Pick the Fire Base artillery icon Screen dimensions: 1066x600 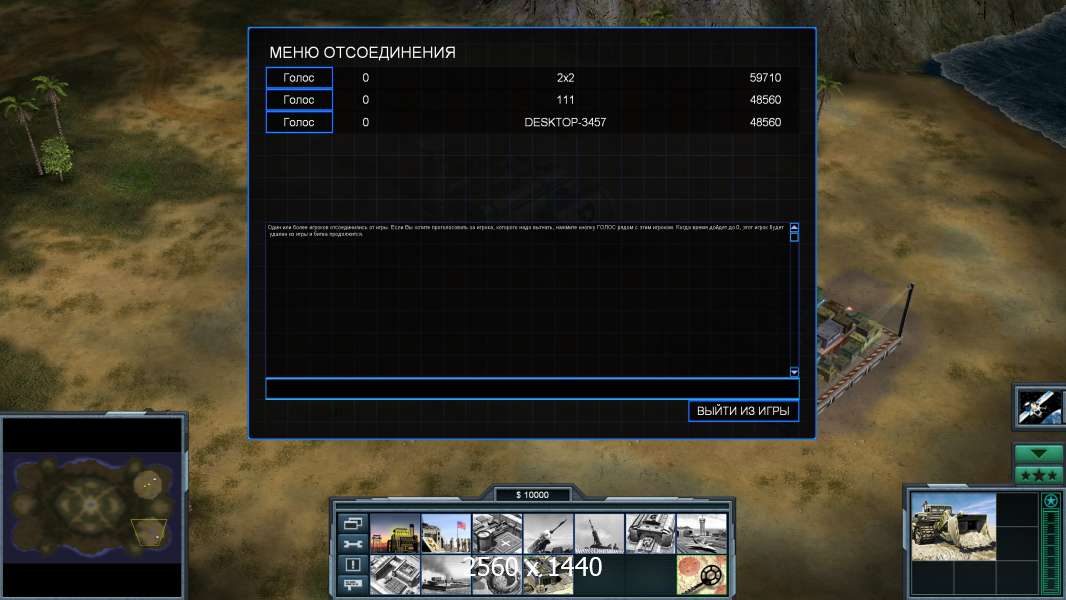pyautogui.click(x=599, y=534)
